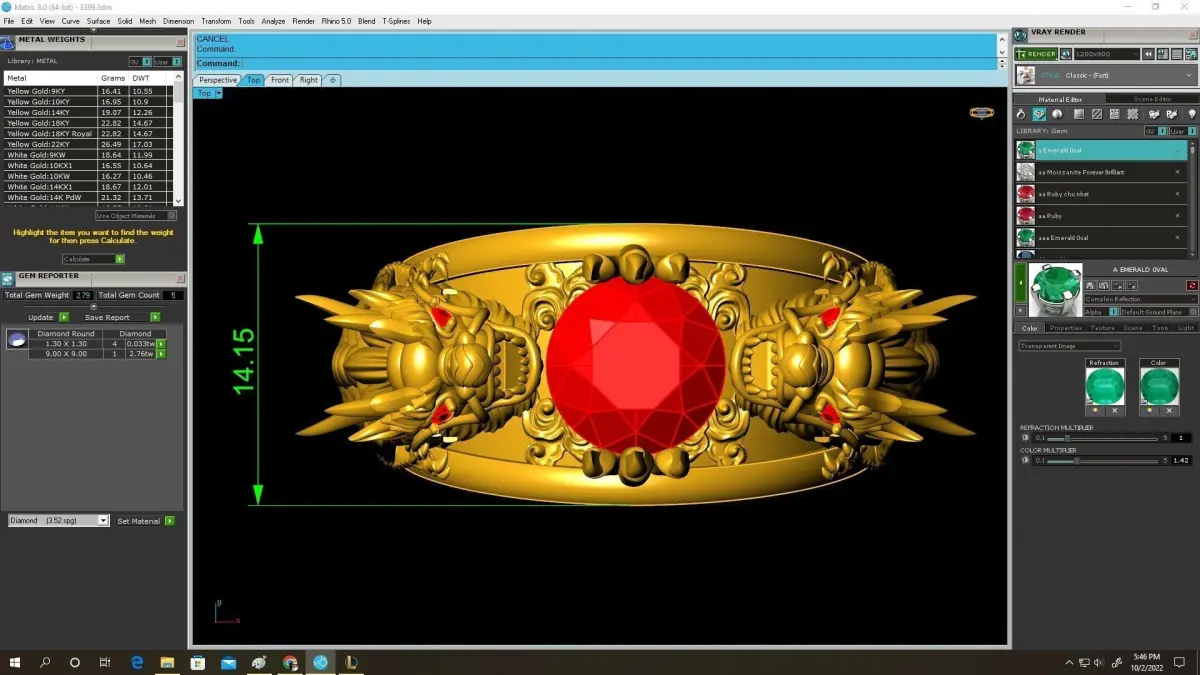Click the red refresh material icon
The image size is (1200, 675).
[x=1192, y=285]
